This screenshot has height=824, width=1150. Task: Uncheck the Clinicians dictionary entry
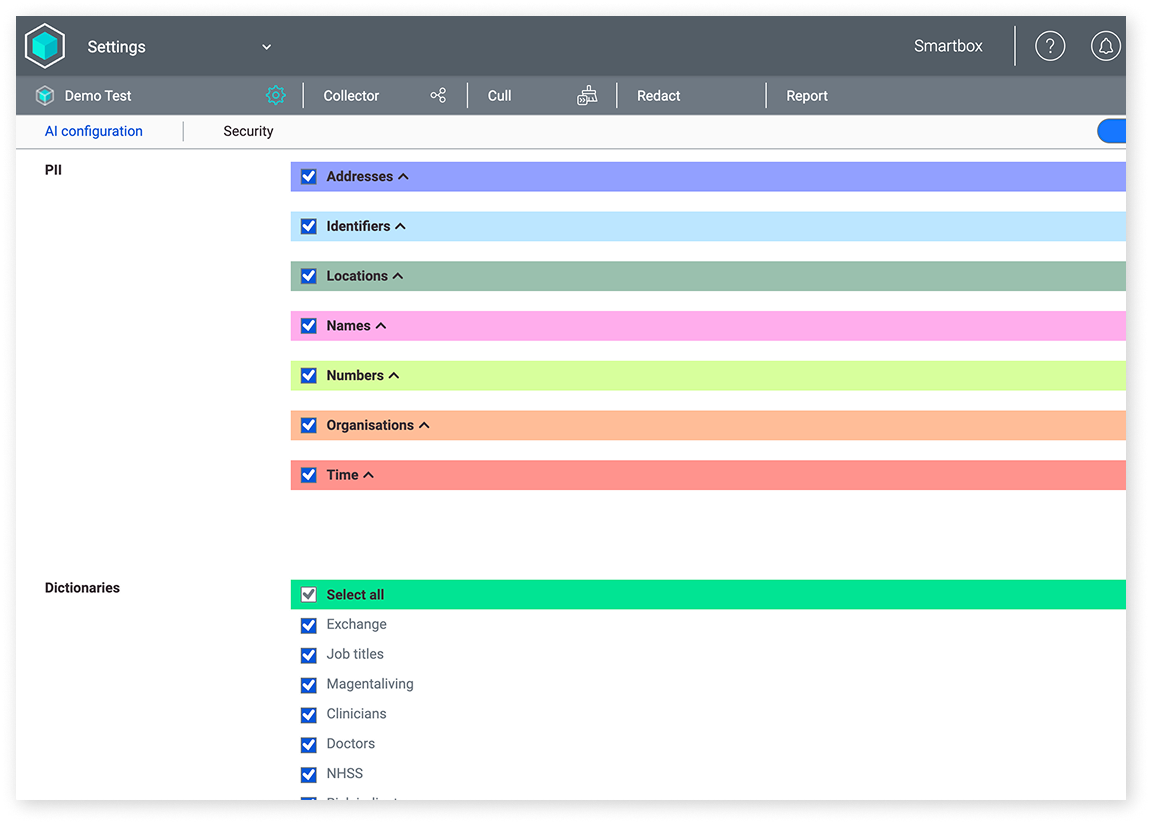[308, 714]
